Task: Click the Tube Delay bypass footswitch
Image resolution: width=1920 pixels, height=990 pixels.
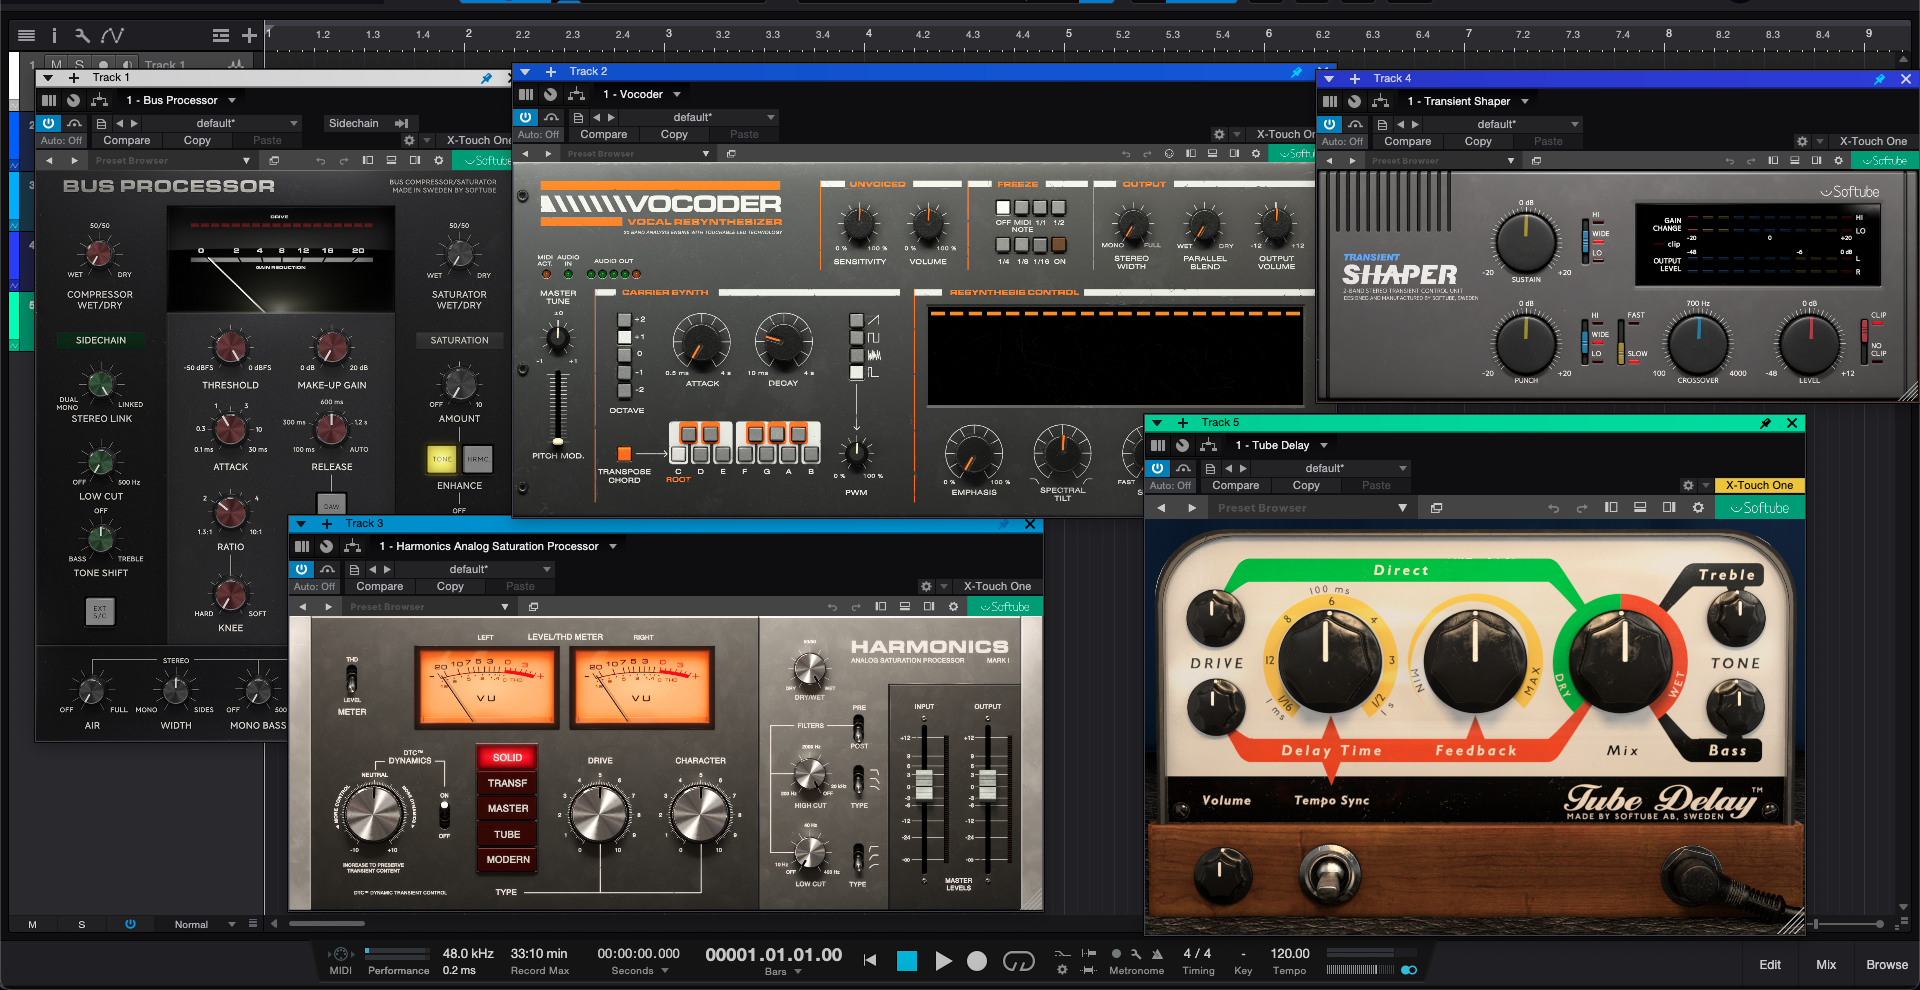Action: [1329, 874]
